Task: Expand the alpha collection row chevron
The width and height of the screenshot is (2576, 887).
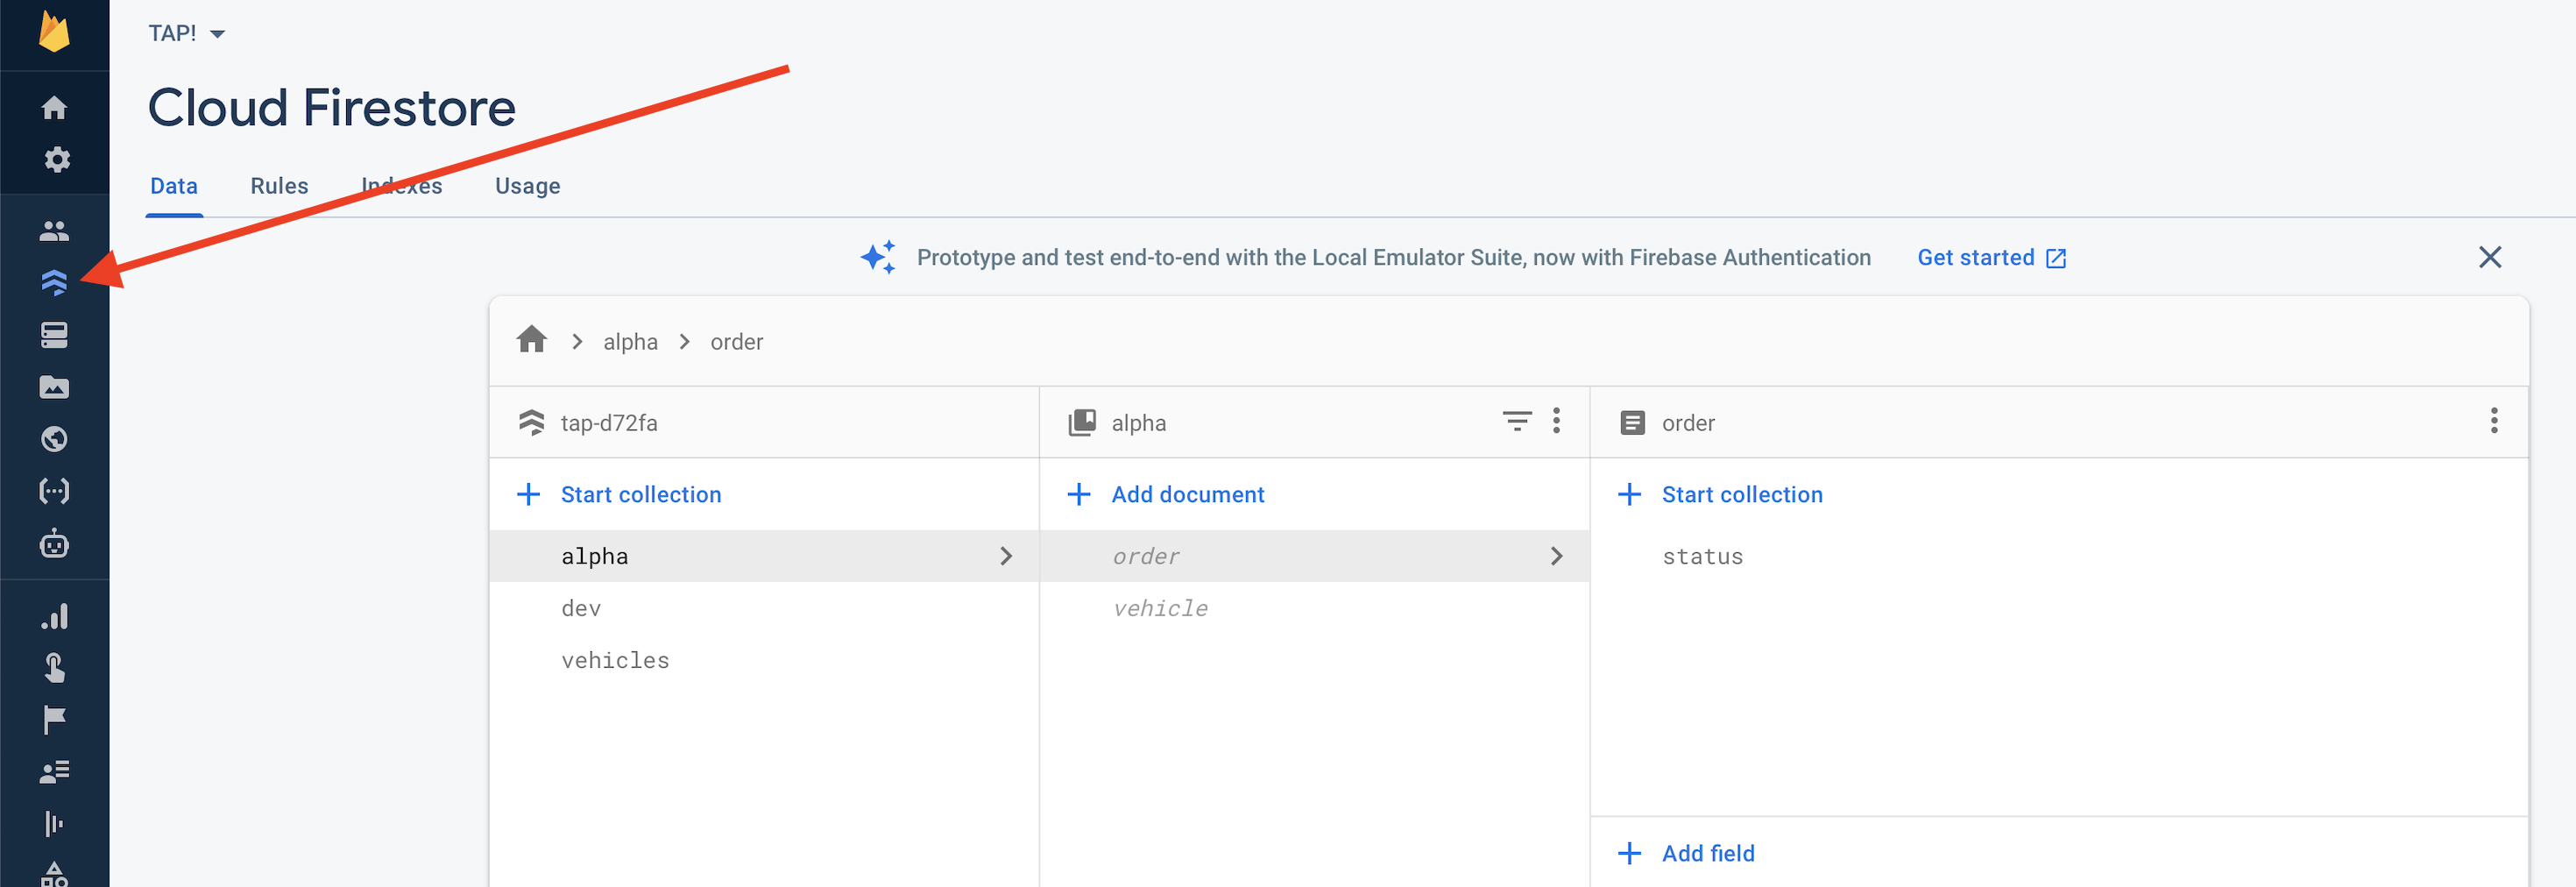Action: [x=1006, y=556]
